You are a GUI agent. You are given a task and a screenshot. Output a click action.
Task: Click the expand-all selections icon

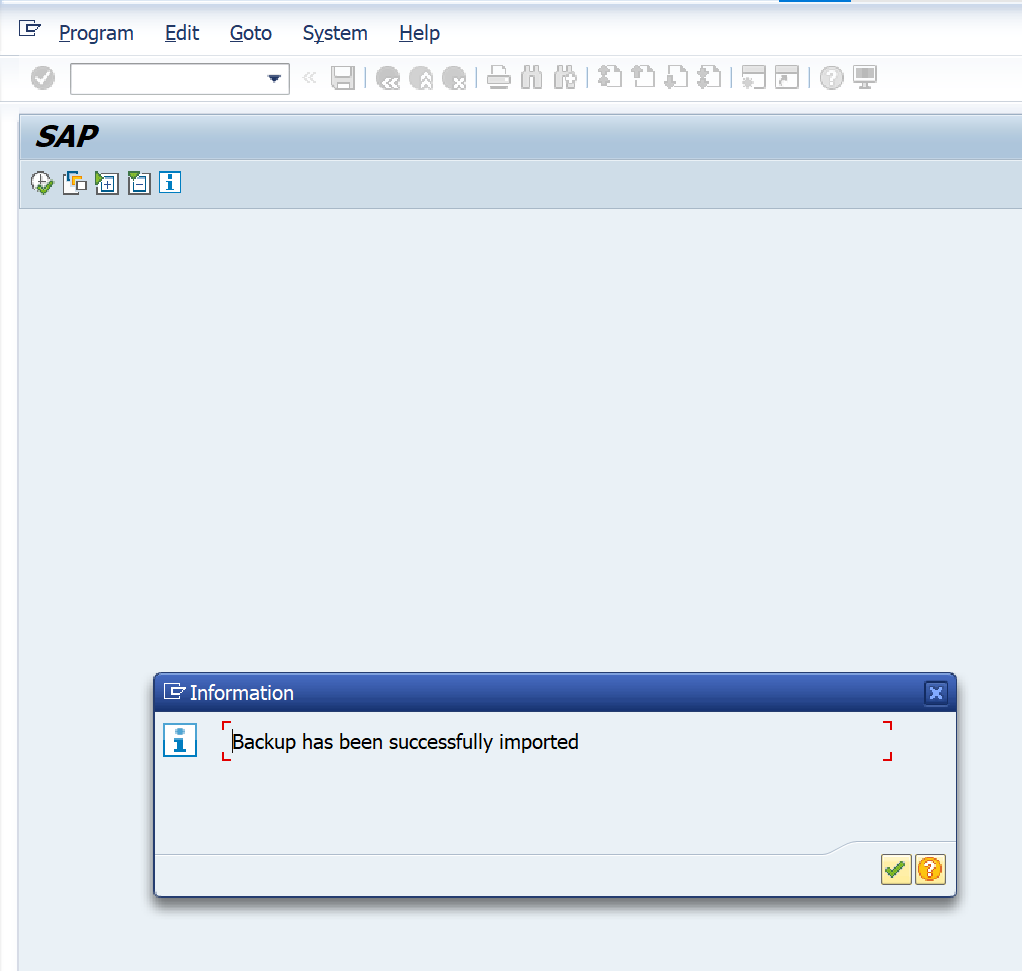[106, 183]
